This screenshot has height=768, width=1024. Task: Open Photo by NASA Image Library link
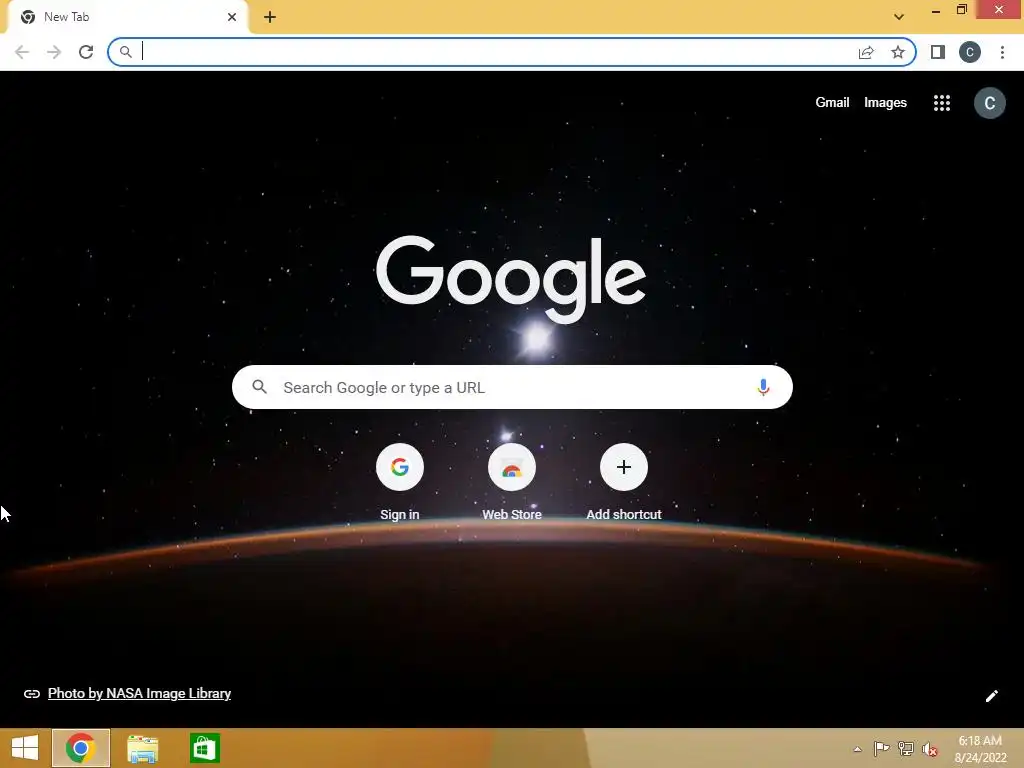[139, 694]
